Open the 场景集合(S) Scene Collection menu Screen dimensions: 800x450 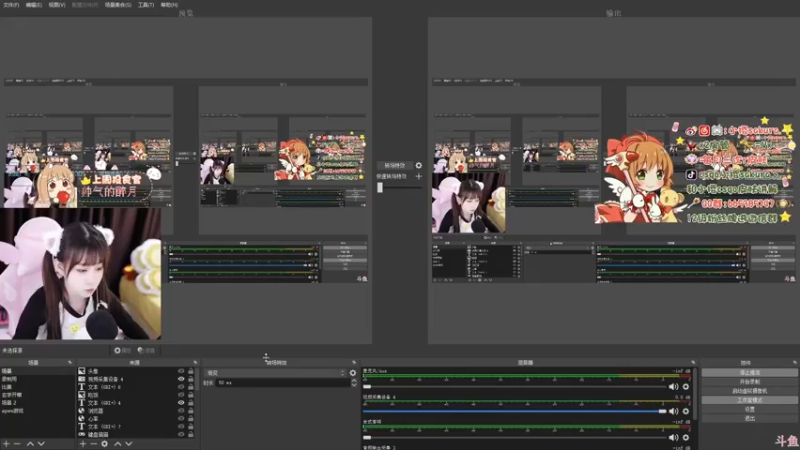[118, 5]
